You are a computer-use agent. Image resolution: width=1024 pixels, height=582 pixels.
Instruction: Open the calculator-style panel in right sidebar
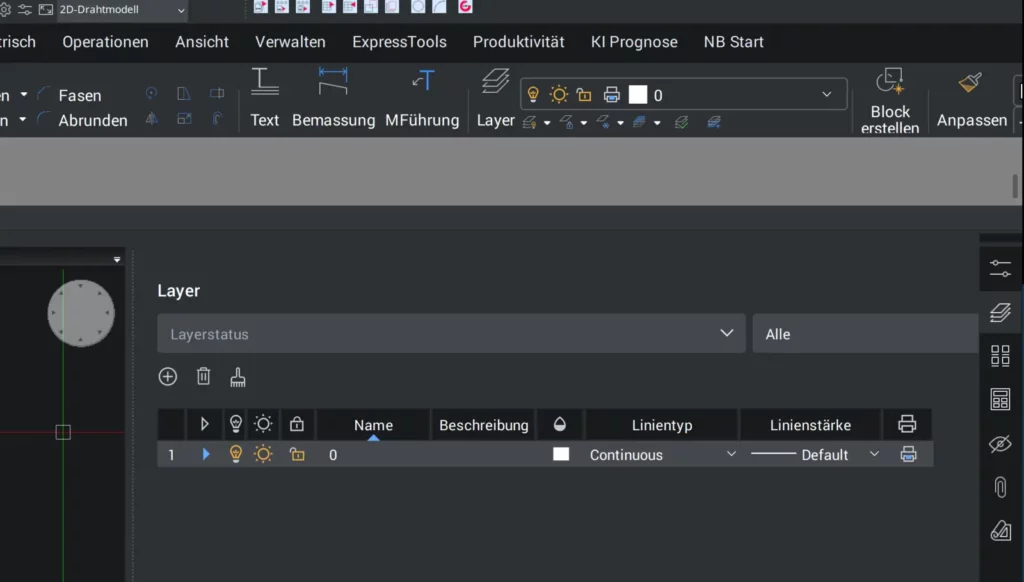pos(1000,399)
